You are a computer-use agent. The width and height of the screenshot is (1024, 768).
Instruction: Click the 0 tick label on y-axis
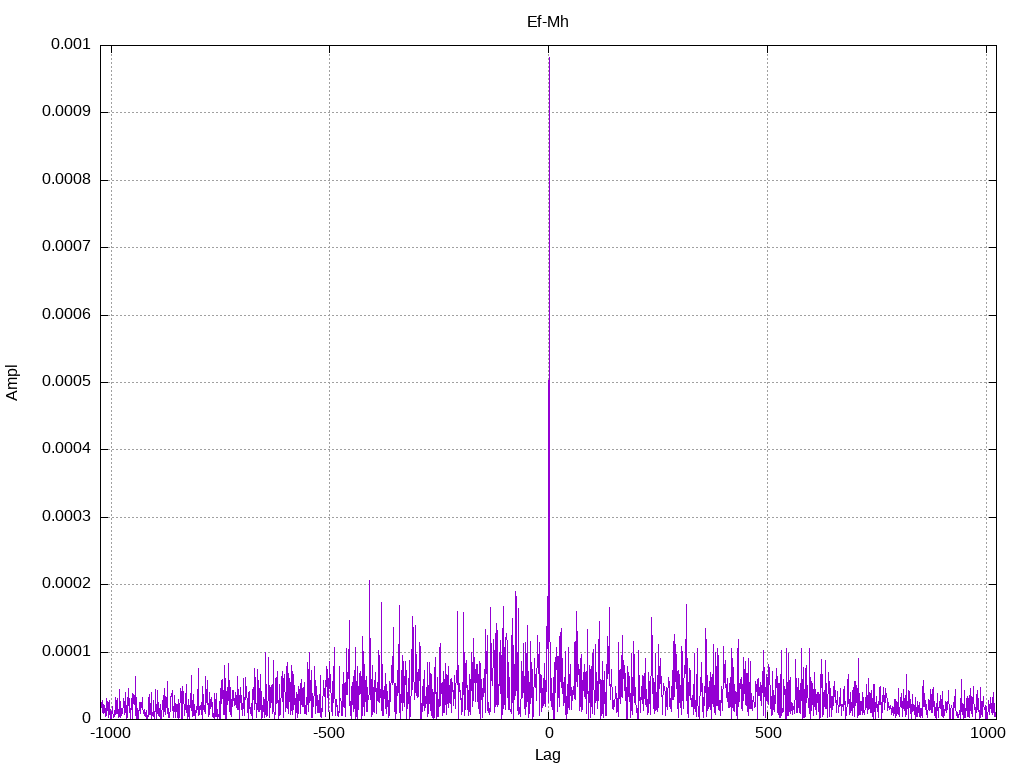(x=86, y=718)
